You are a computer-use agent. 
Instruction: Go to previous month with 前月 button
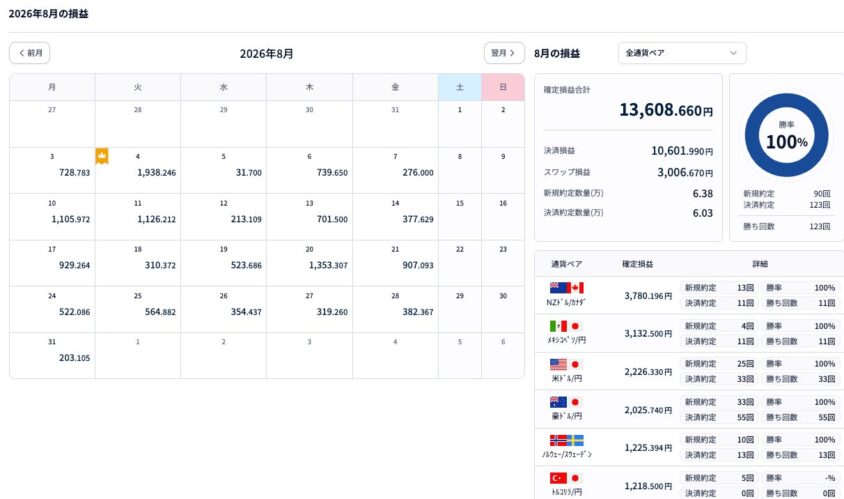click(30, 53)
